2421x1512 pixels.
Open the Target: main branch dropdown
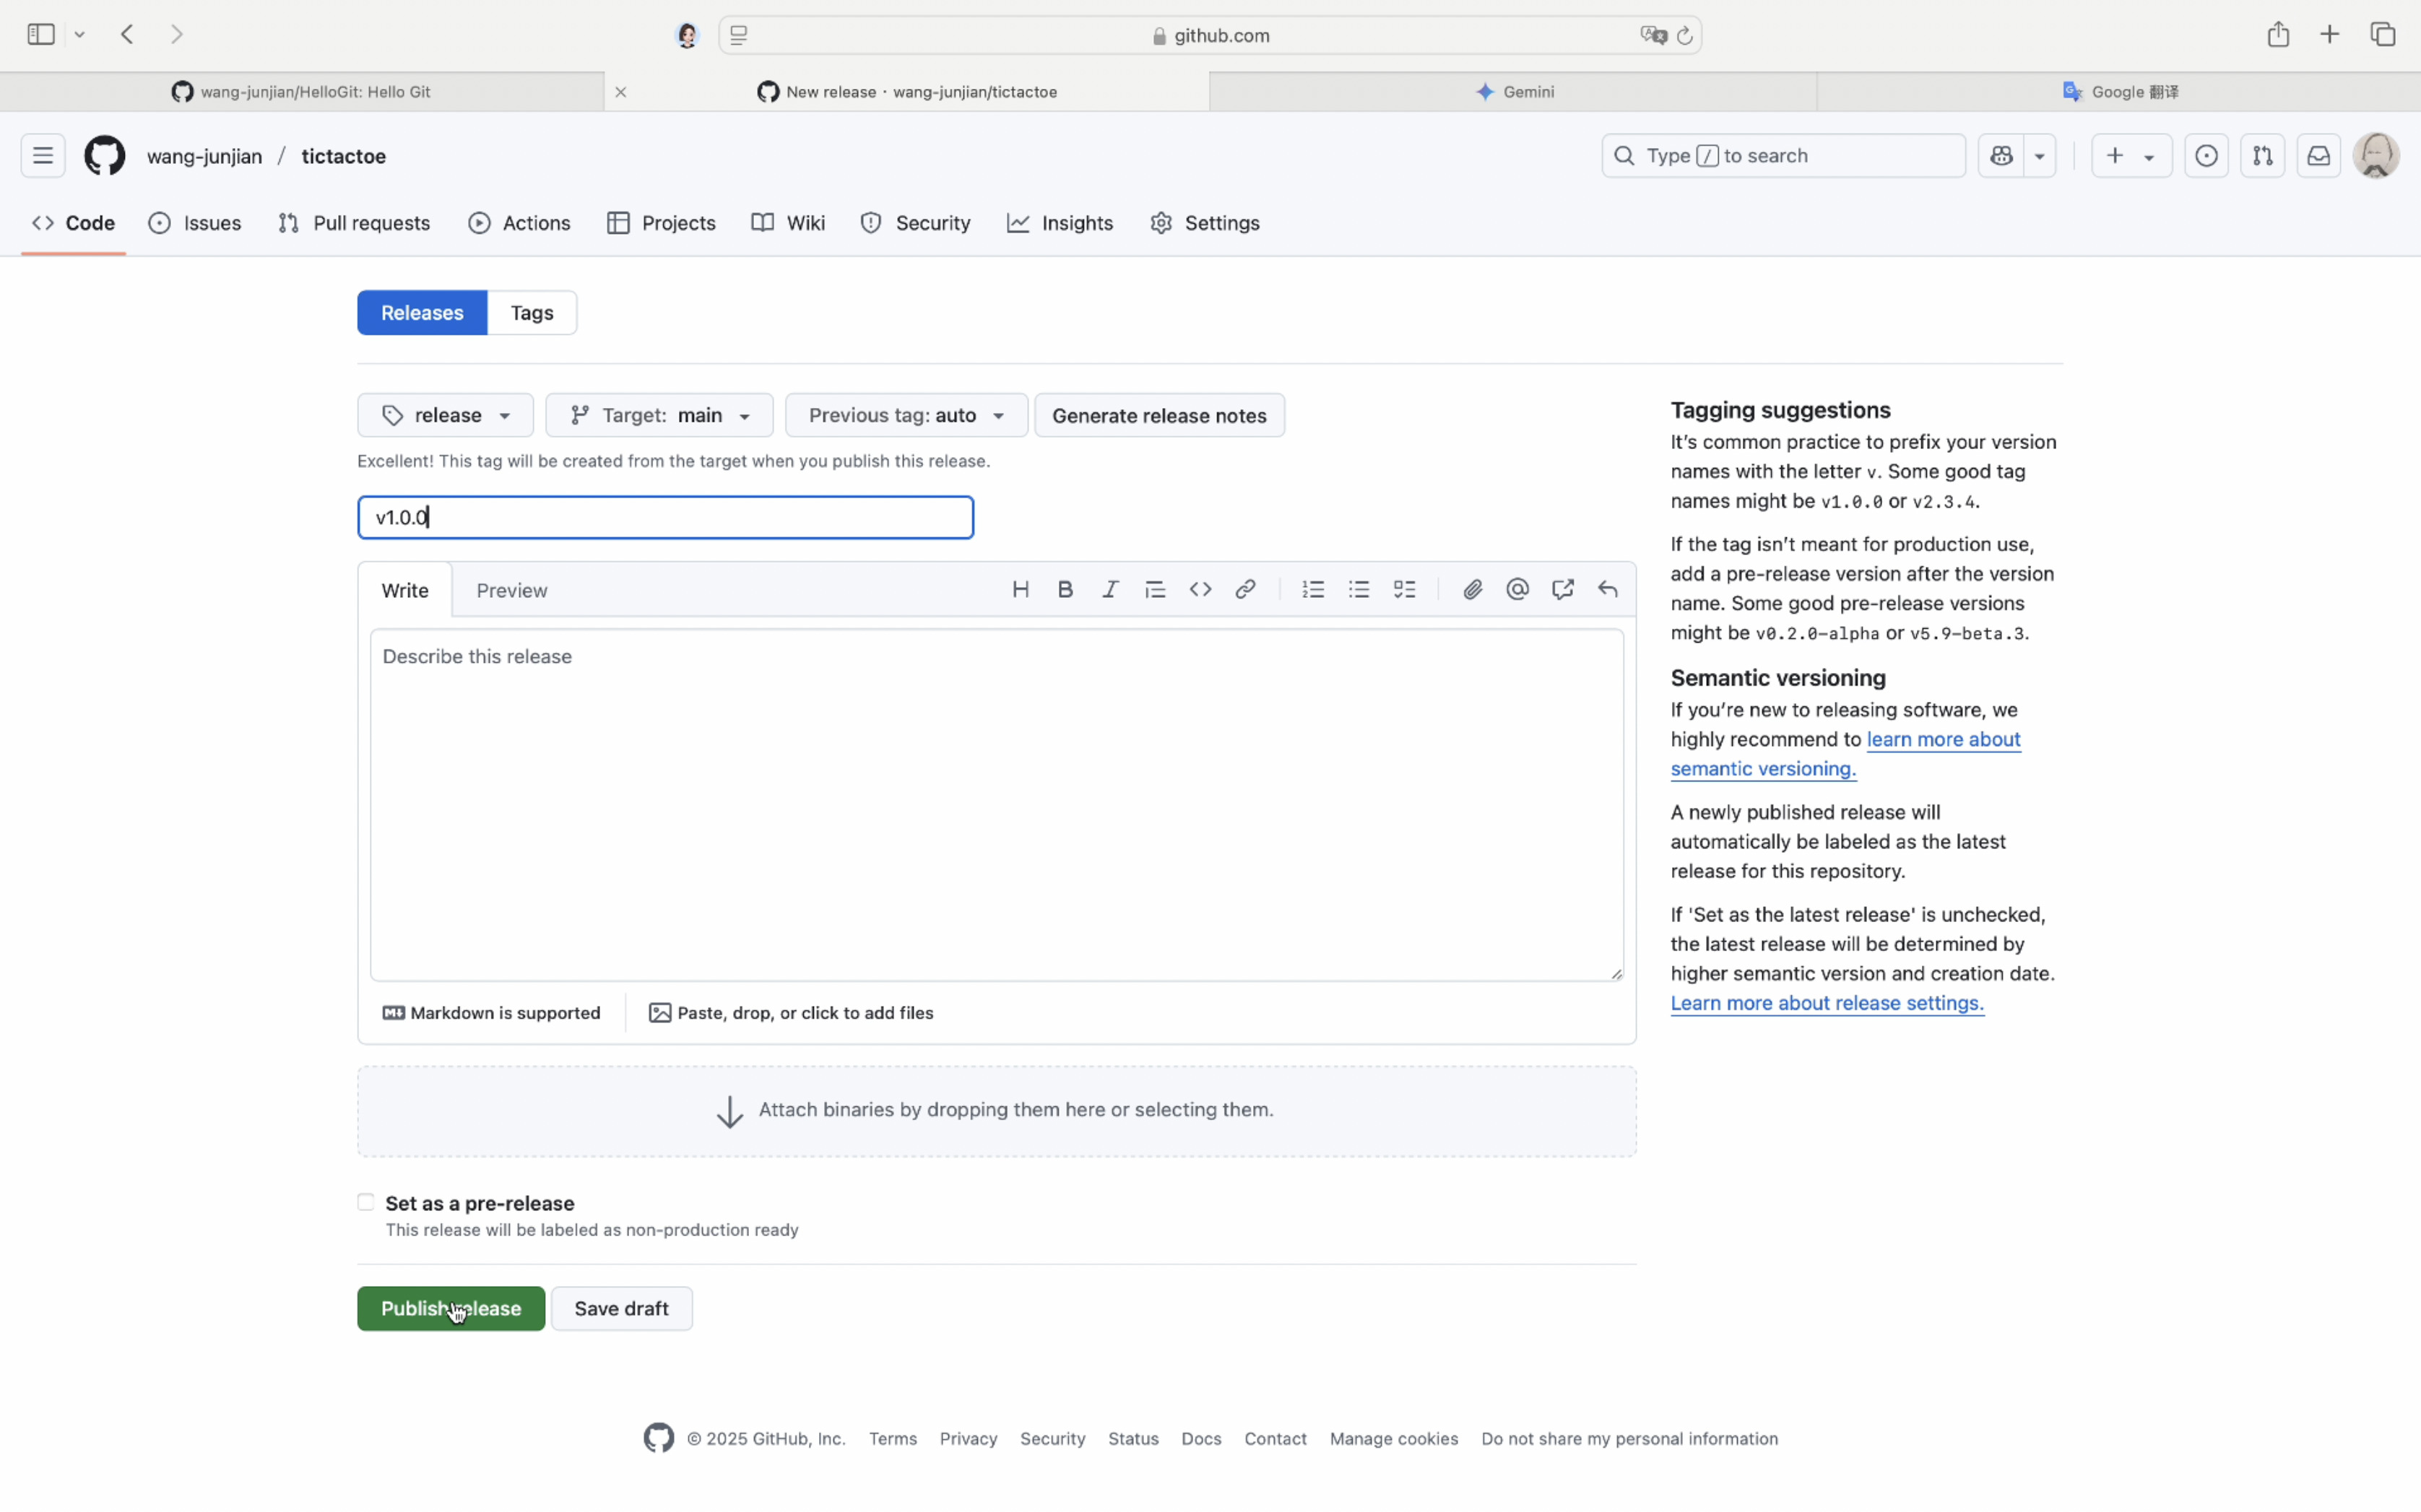[659, 415]
